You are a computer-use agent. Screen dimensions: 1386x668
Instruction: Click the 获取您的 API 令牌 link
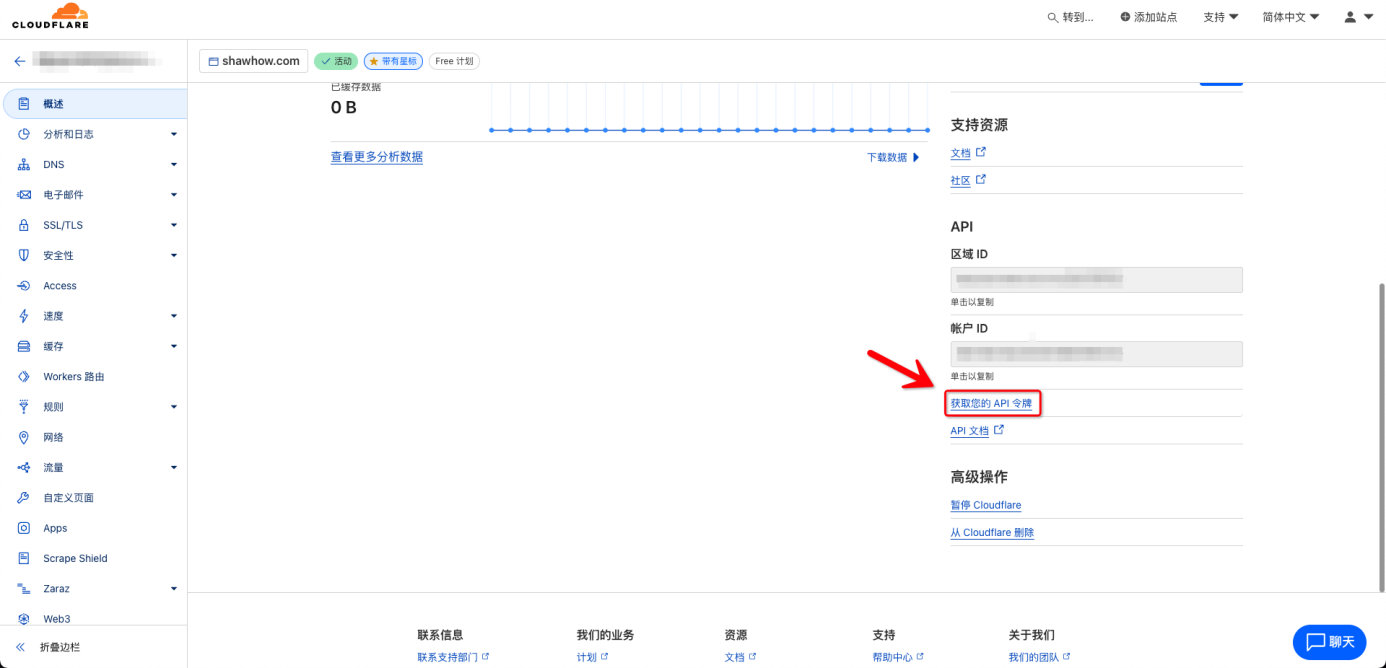[992, 402]
